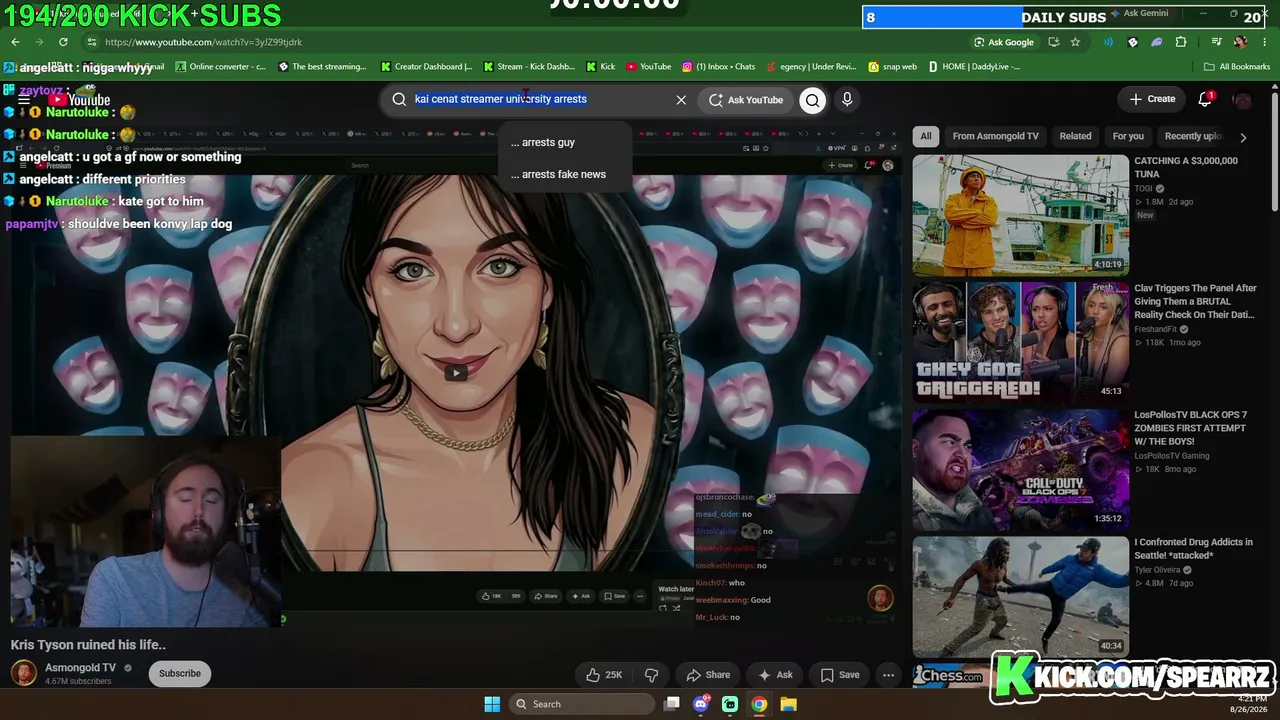
Task: Save the video to a playlist
Action: pyautogui.click(x=839, y=675)
